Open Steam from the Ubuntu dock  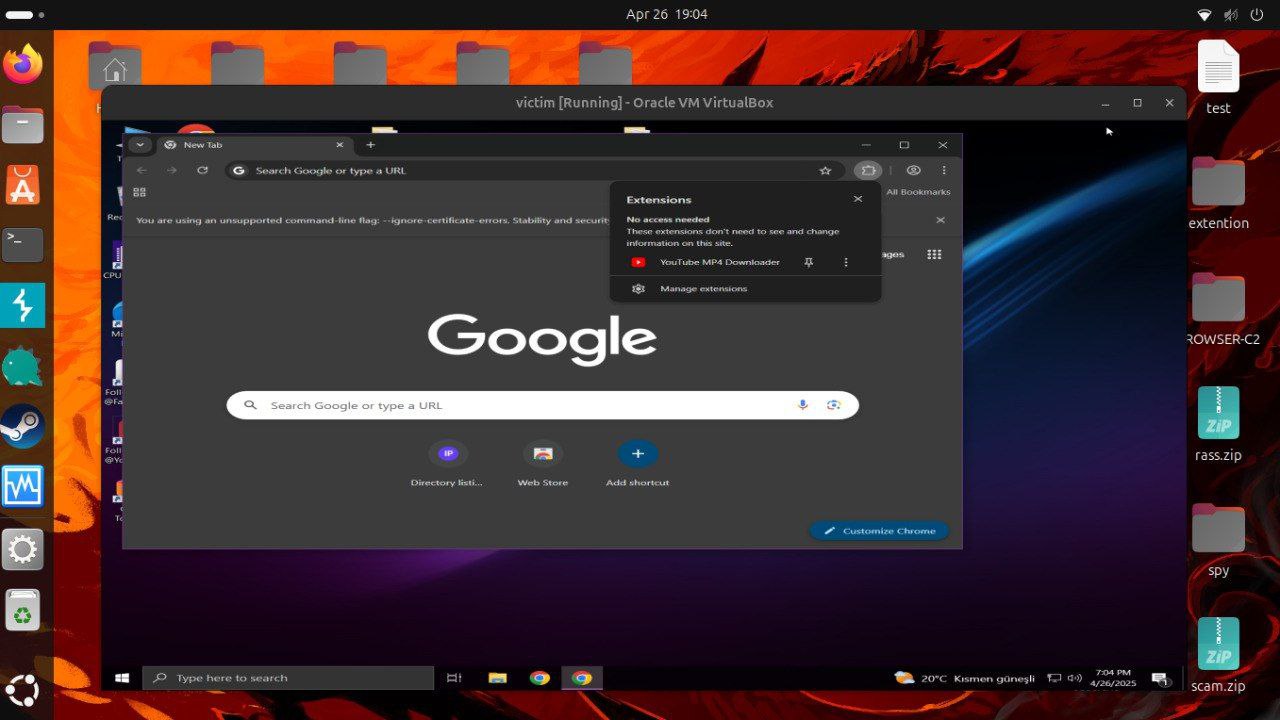coord(23,426)
